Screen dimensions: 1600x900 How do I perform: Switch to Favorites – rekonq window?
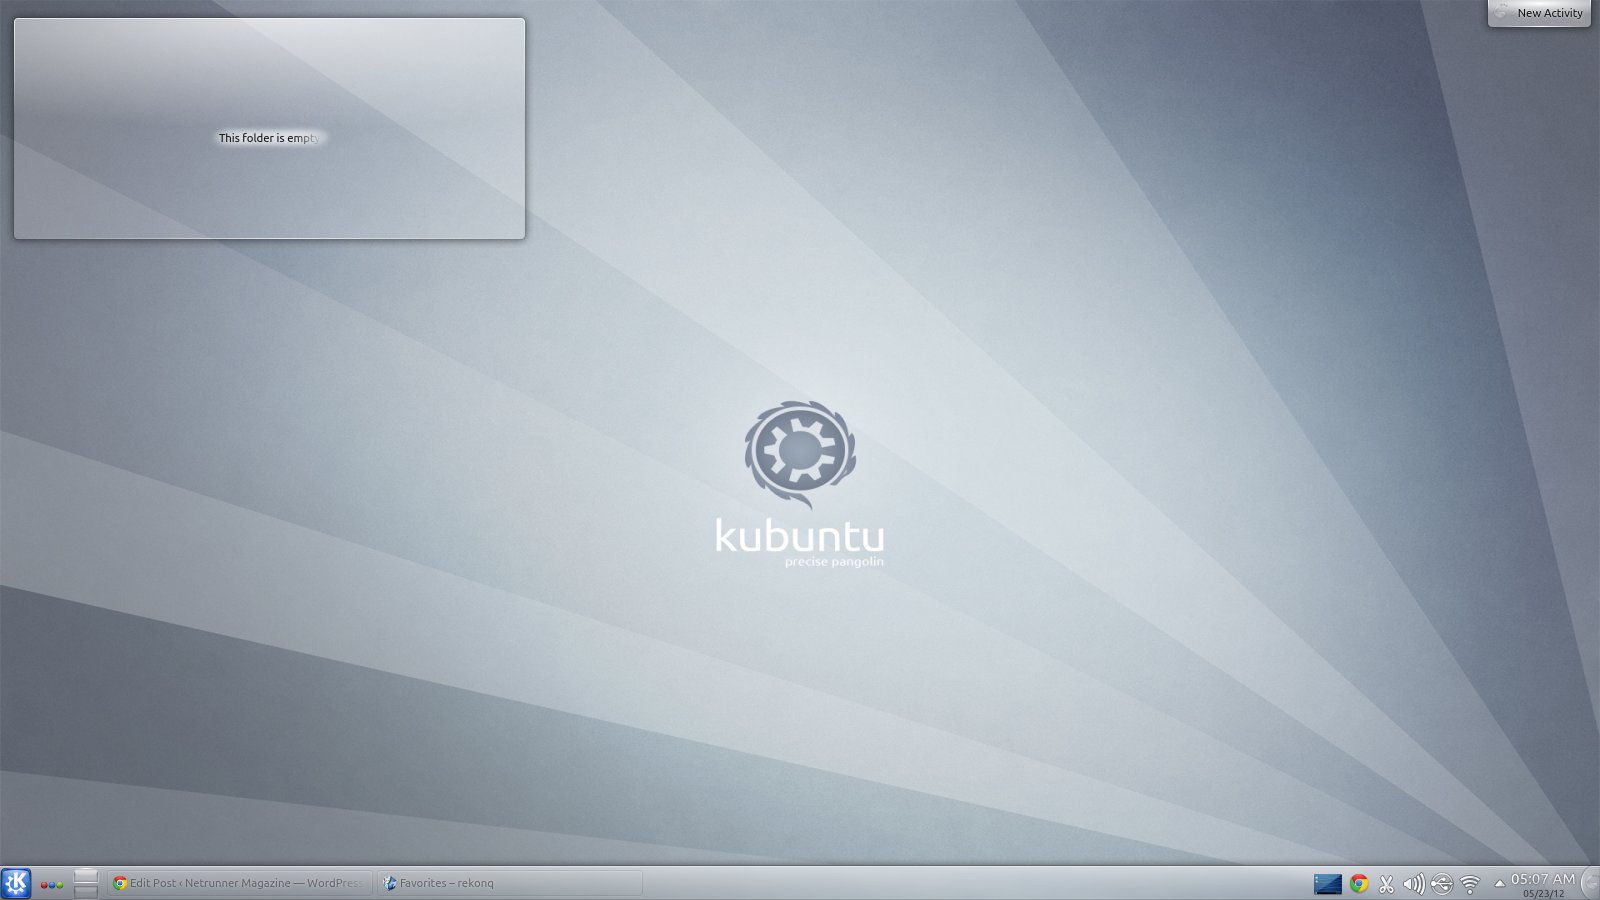point(510,883)
